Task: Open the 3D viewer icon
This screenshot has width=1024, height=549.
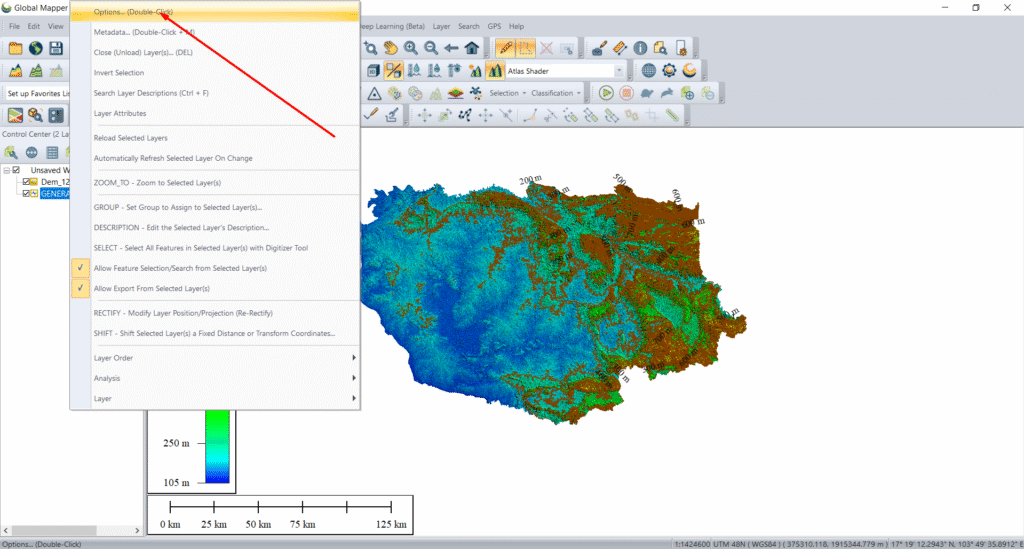Action: pyautogui.click(x=373, y=71)
